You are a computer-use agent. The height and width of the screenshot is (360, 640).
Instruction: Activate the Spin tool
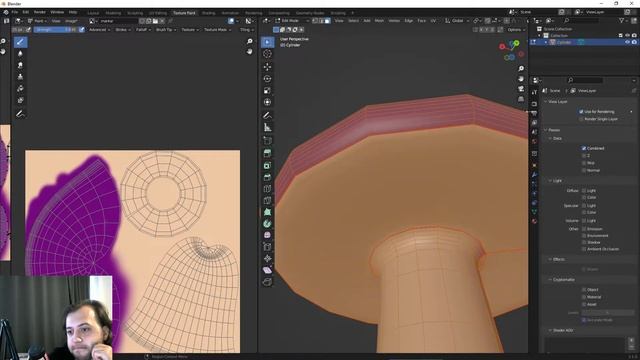[267, 224]
